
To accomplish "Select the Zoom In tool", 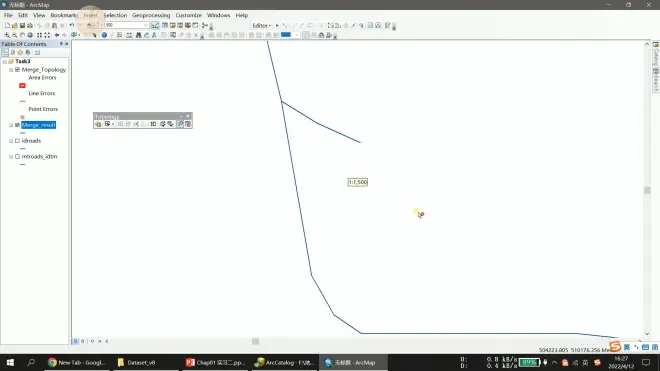I will (7, 35).
